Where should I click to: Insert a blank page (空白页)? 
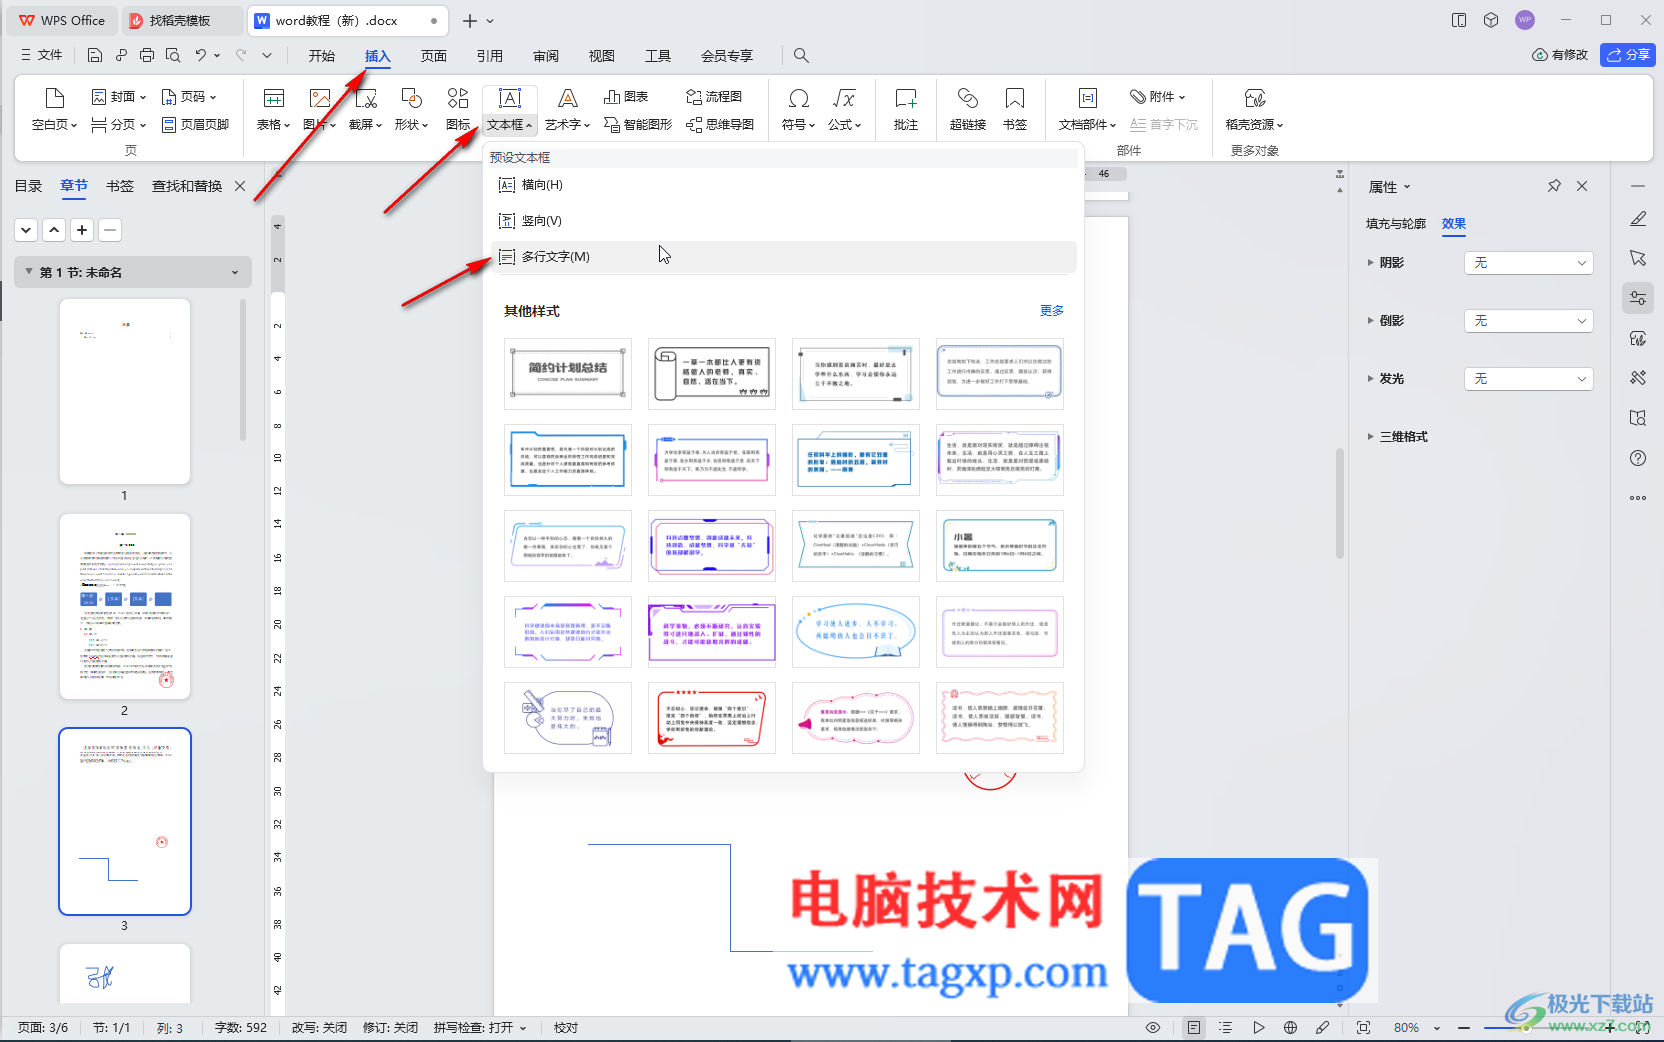(55, 109)
